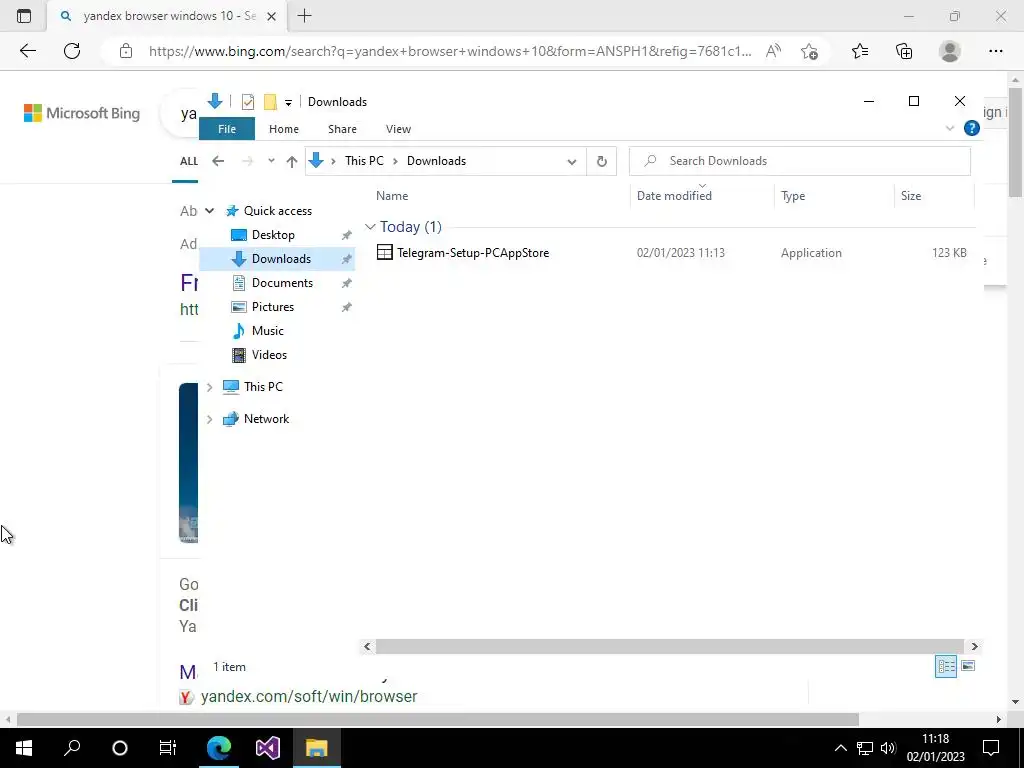Open new tab in Edge
1024x768 pixels.
(304, 16)
